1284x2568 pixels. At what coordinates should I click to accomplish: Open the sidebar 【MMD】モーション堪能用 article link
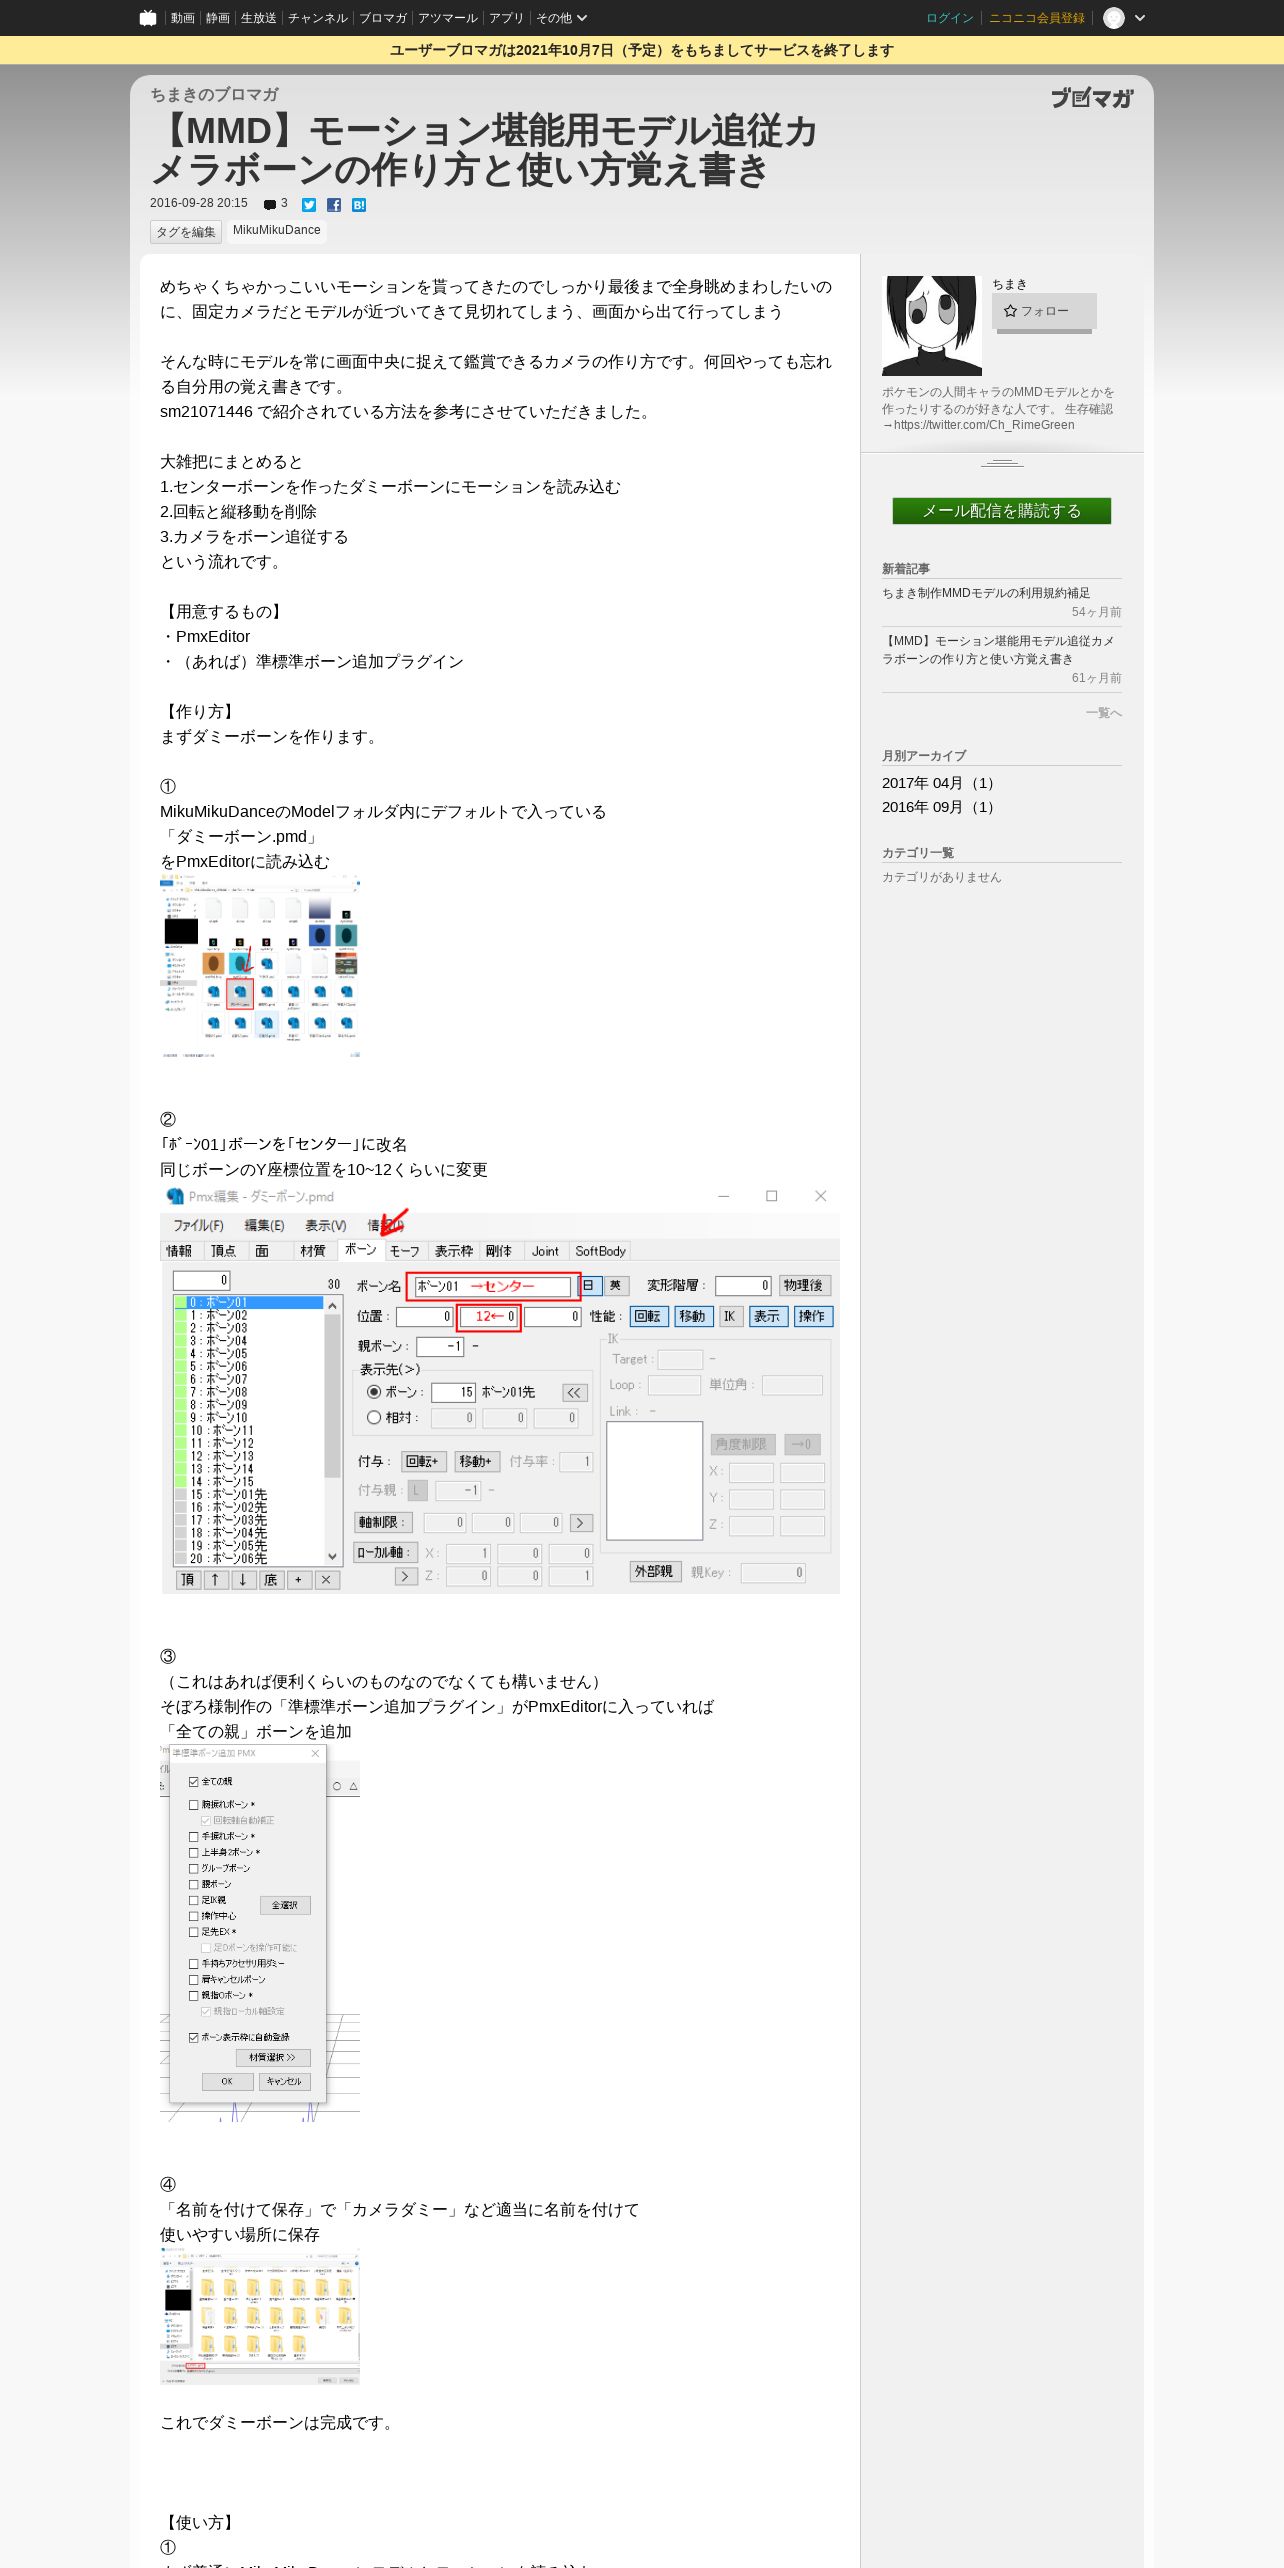click(998, 650)
